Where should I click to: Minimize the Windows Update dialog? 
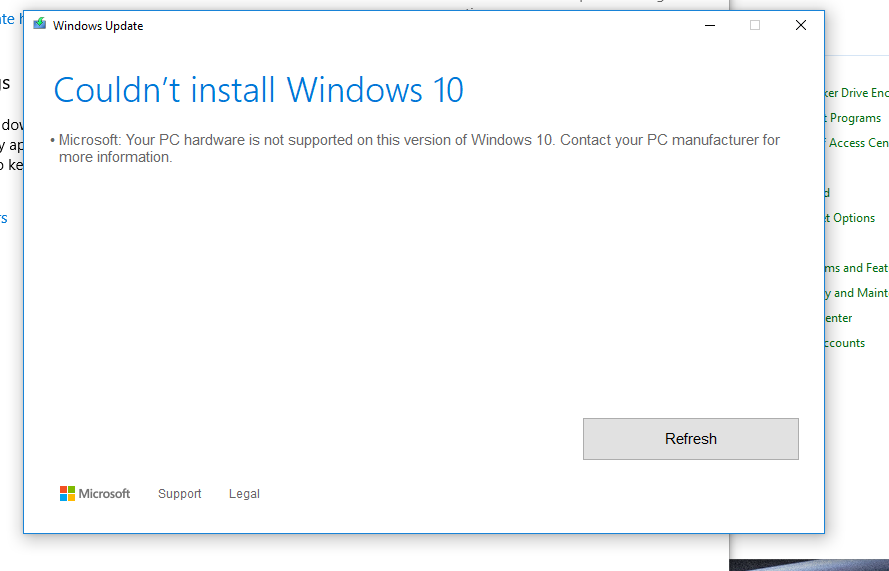(x=710, y=25)
